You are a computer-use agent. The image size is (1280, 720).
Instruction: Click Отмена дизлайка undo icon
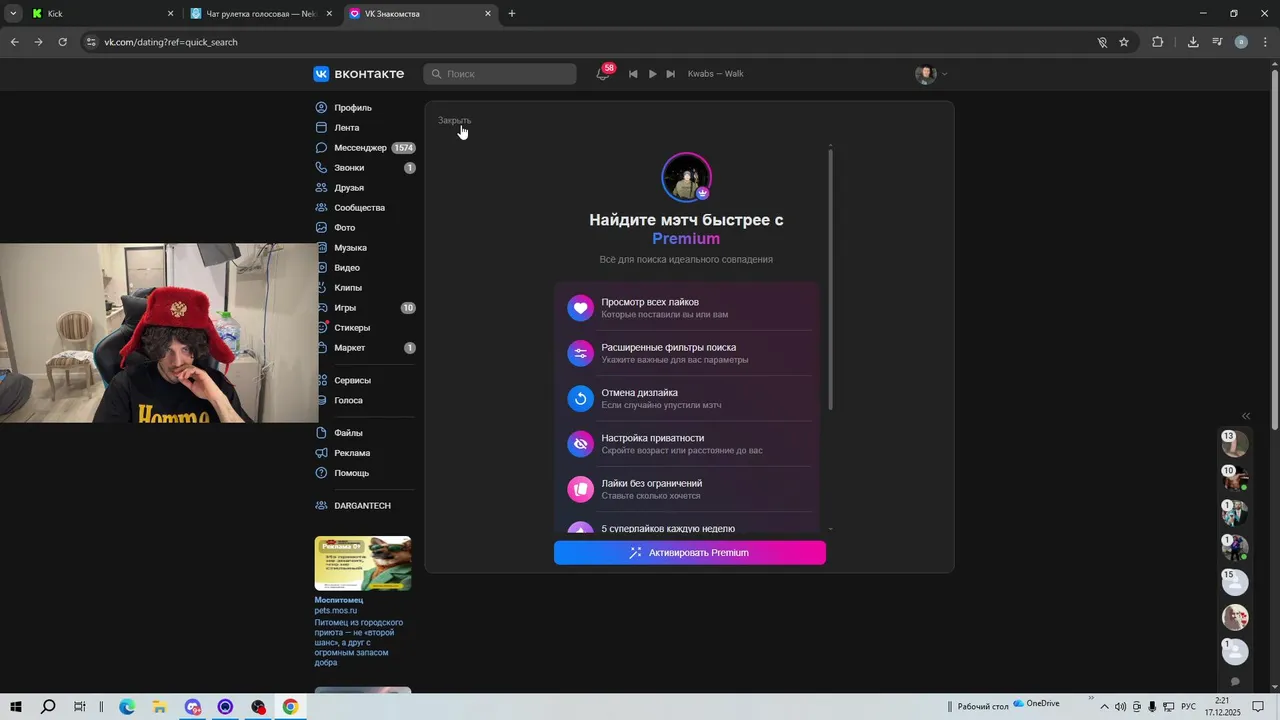click(x=581, y=399)
